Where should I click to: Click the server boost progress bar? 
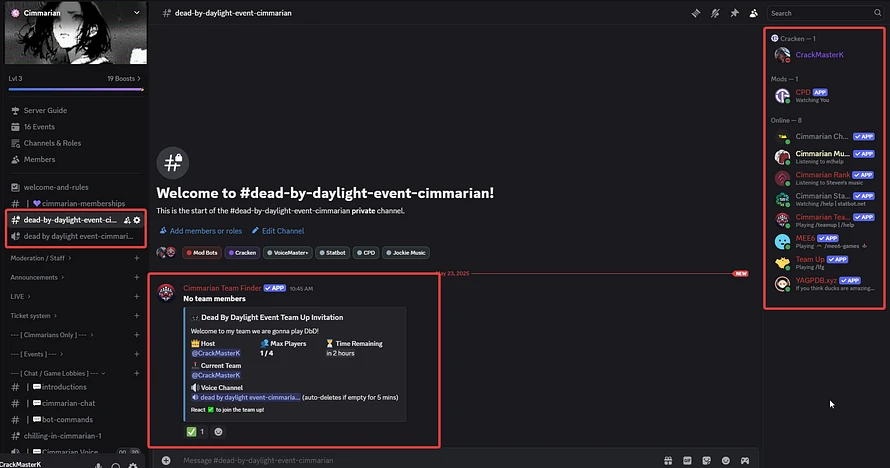pyautogui.click(x=75, y=89)
